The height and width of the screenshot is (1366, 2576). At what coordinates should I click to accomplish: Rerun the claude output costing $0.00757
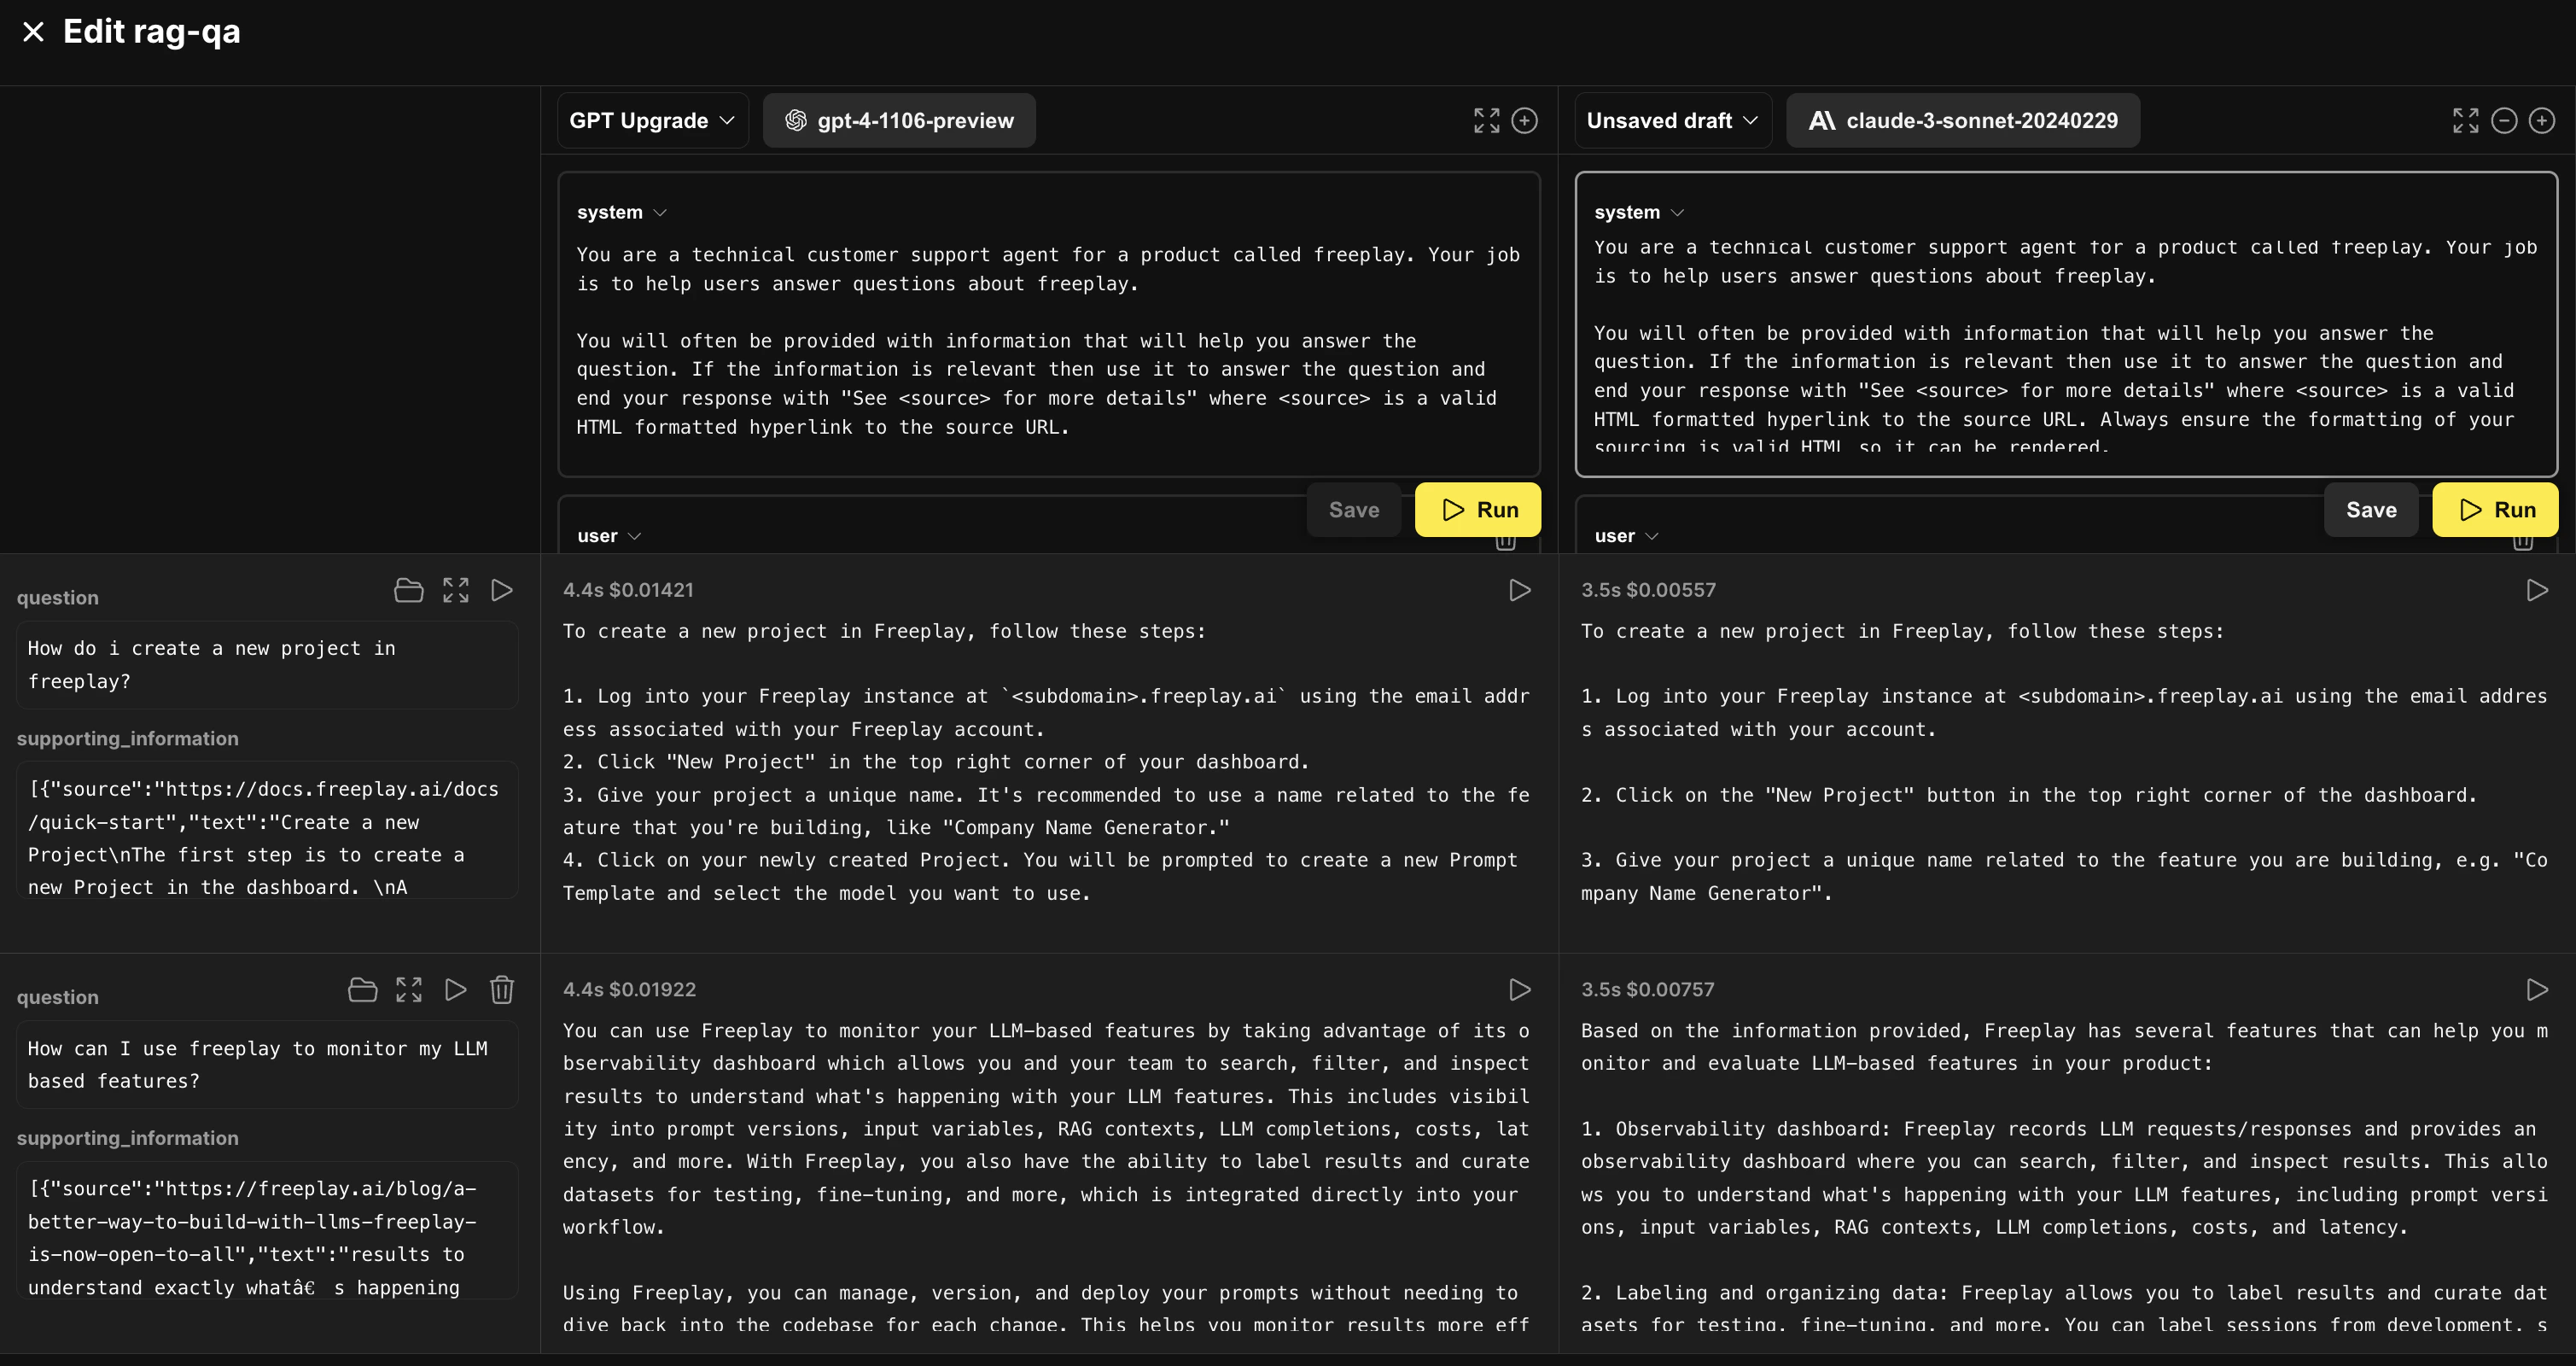click(2536, 990)
